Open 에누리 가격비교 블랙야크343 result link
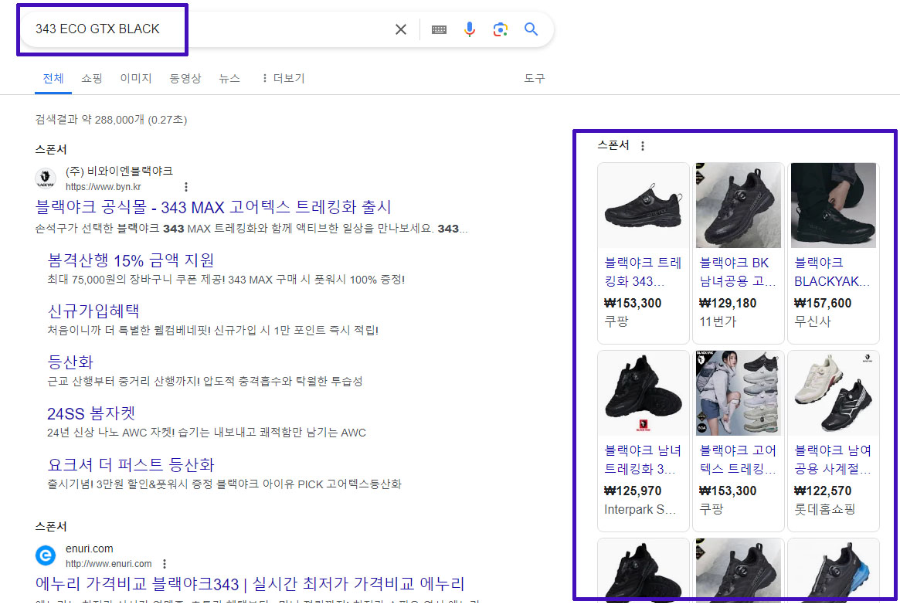This screenshot has height=603, width=900. pos(250,583)
